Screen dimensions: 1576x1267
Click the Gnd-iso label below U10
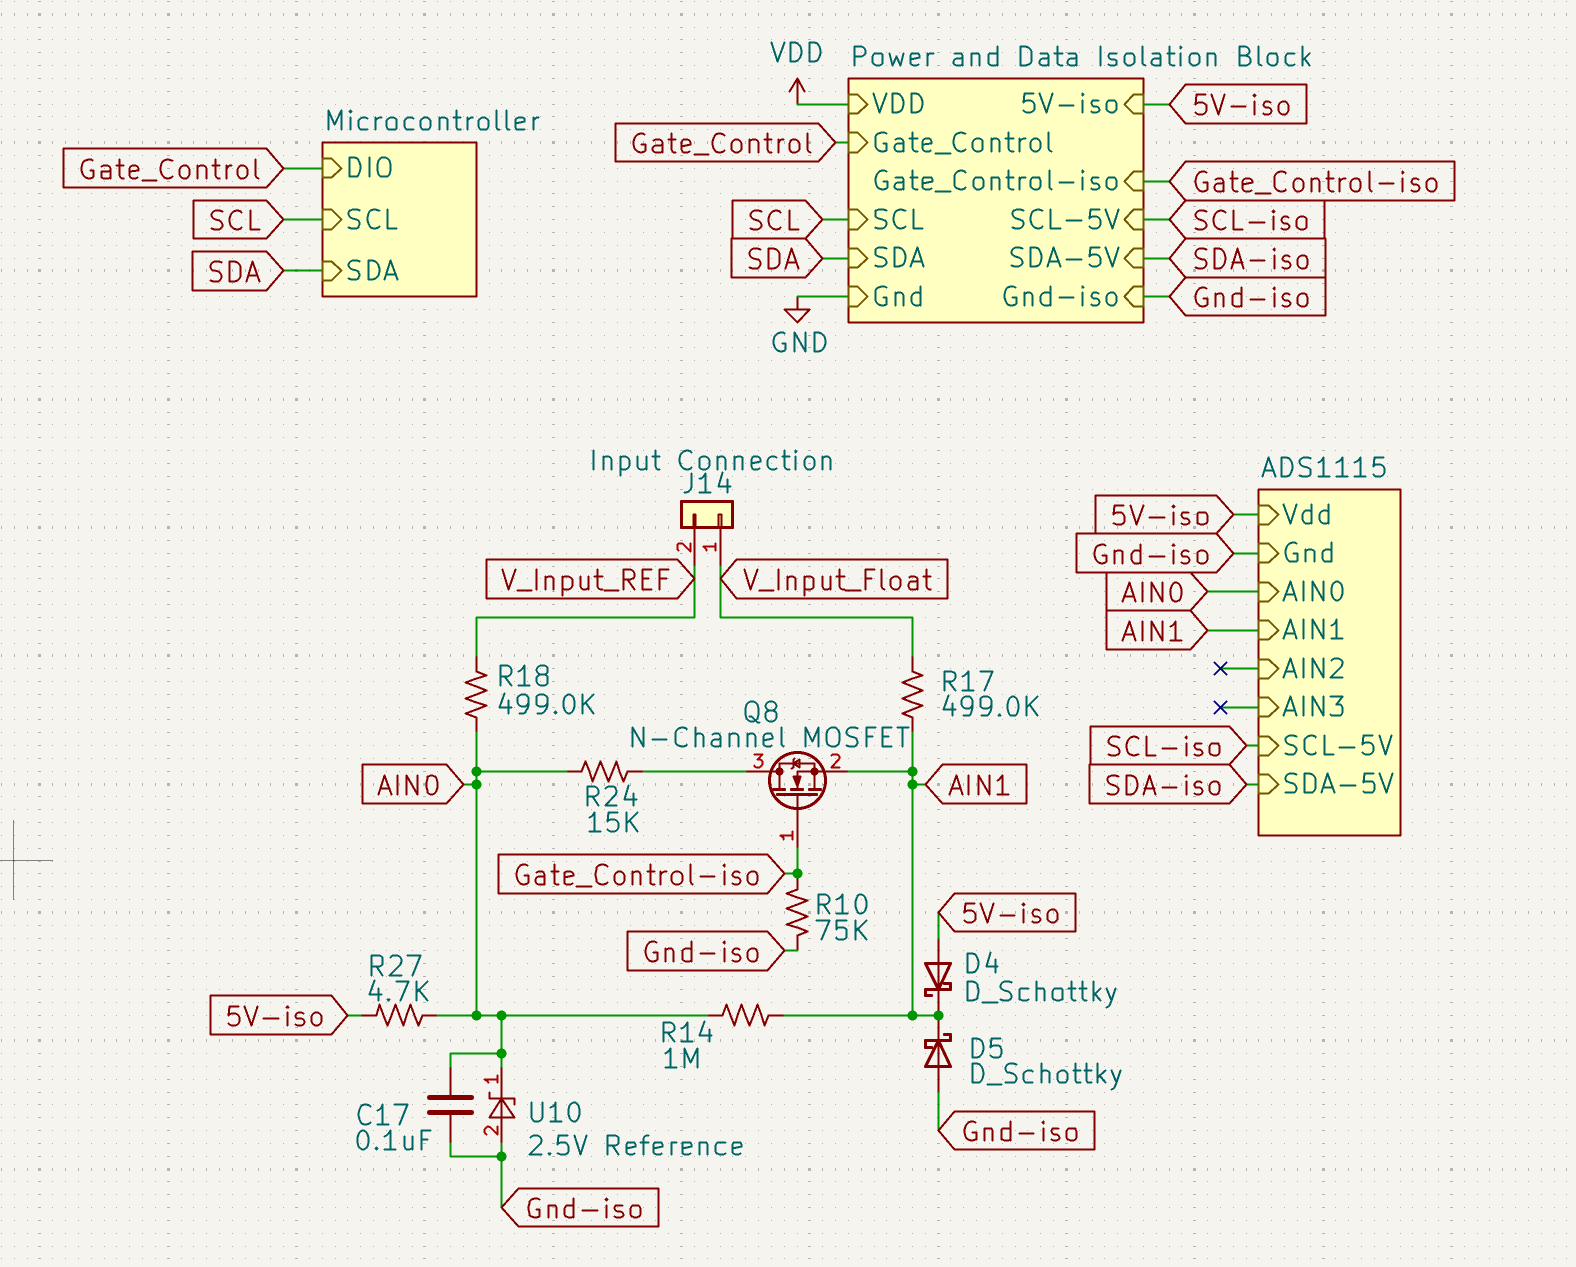pos(580,1208)
